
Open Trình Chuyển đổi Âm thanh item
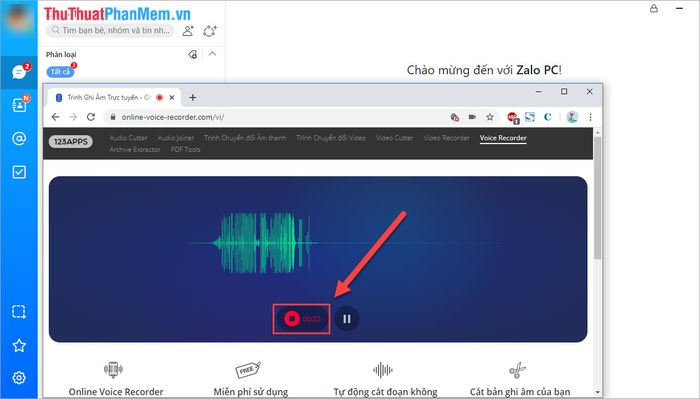[245, 138]
